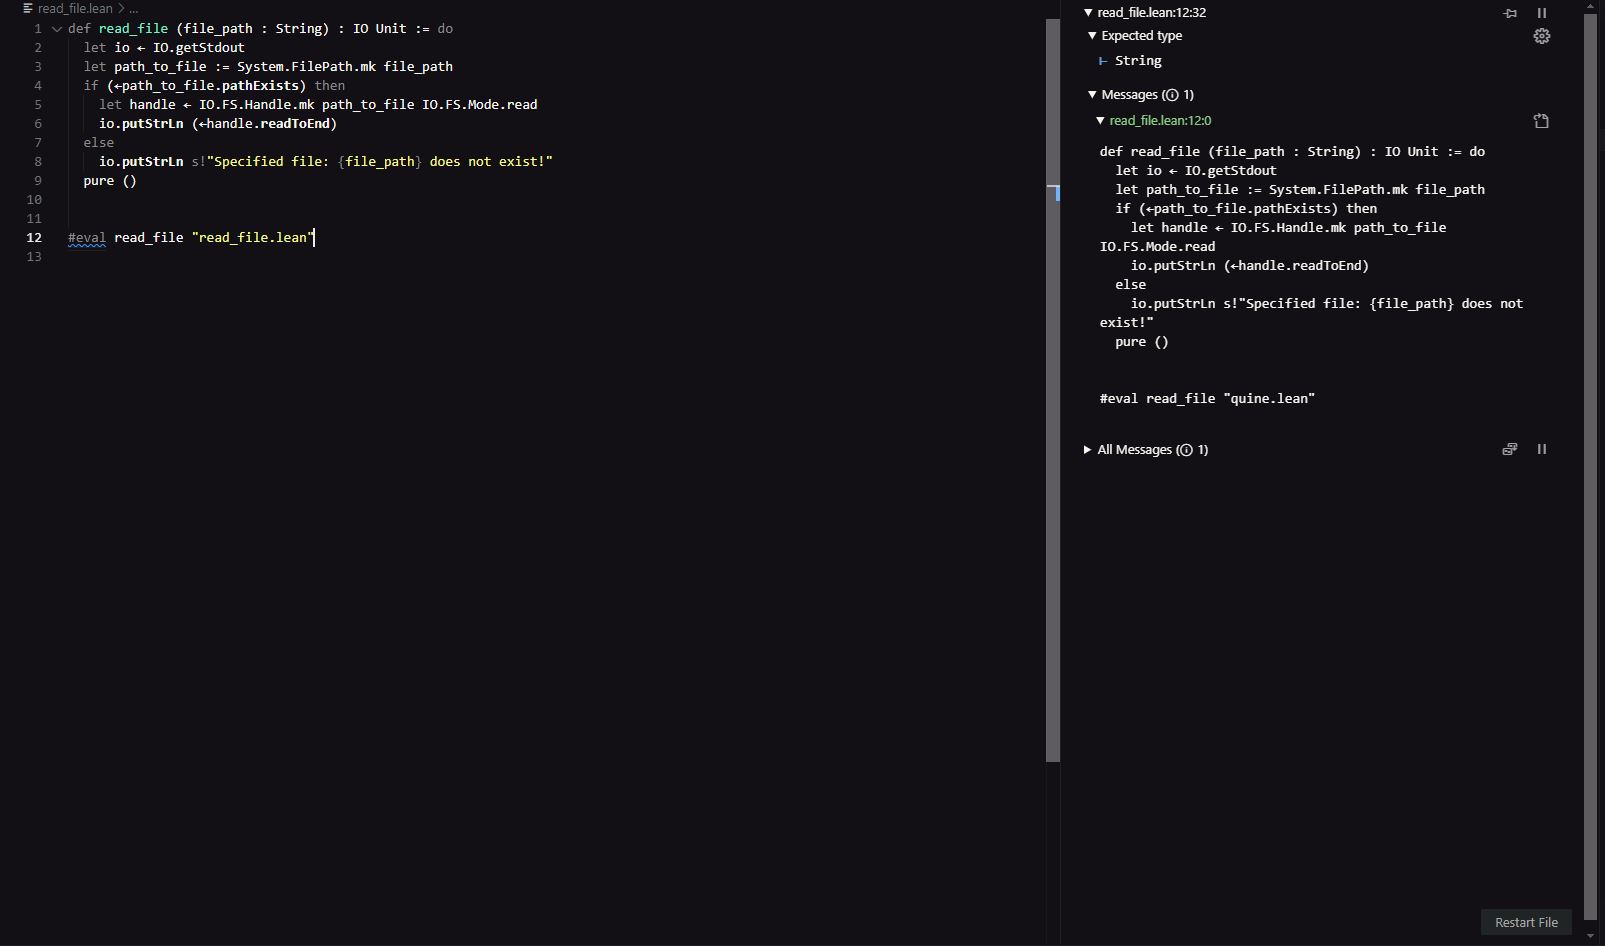Click IO.getStdout on line 2
The width and height of the screenshot is (1605, 946).
coord(199,48)
